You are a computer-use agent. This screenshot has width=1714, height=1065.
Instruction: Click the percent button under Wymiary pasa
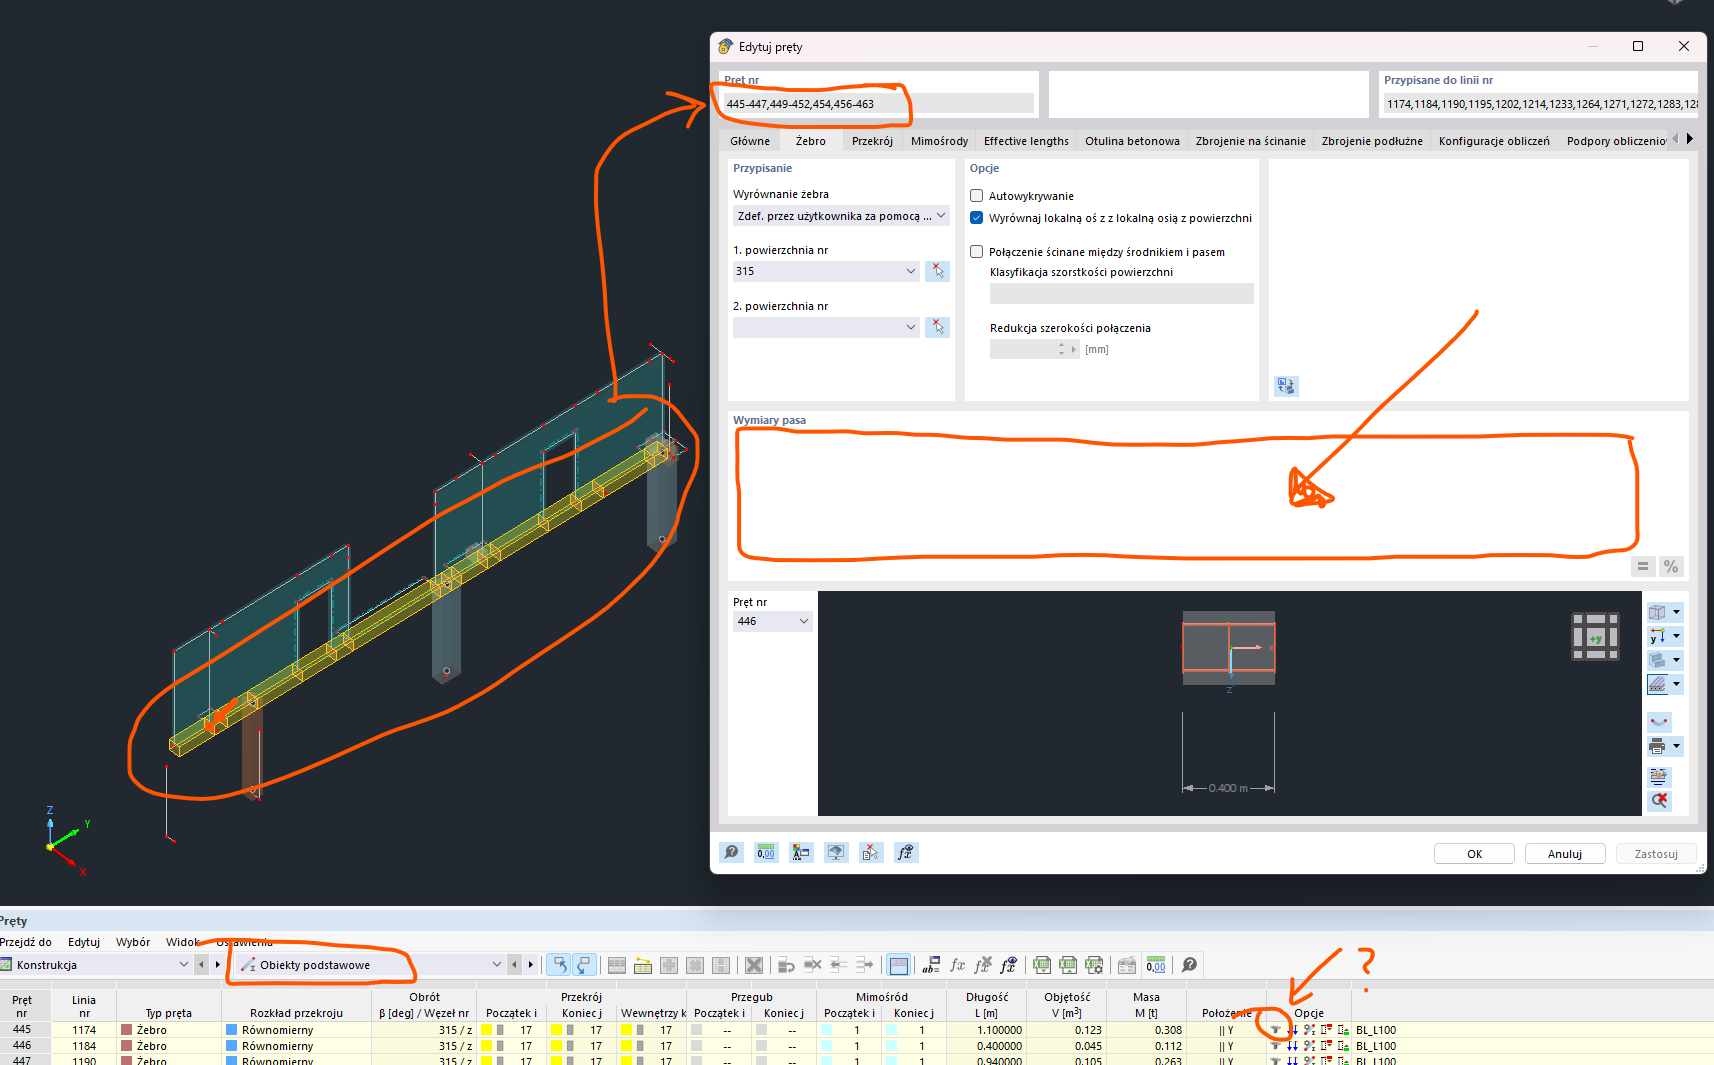1670,566
